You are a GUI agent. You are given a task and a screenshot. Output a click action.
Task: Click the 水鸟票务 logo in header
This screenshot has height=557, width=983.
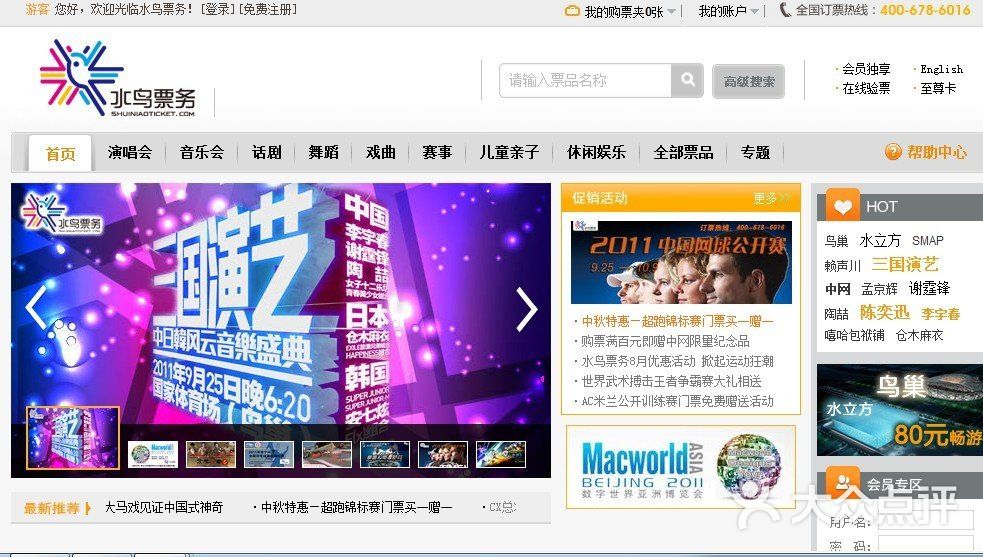(118, 78)
